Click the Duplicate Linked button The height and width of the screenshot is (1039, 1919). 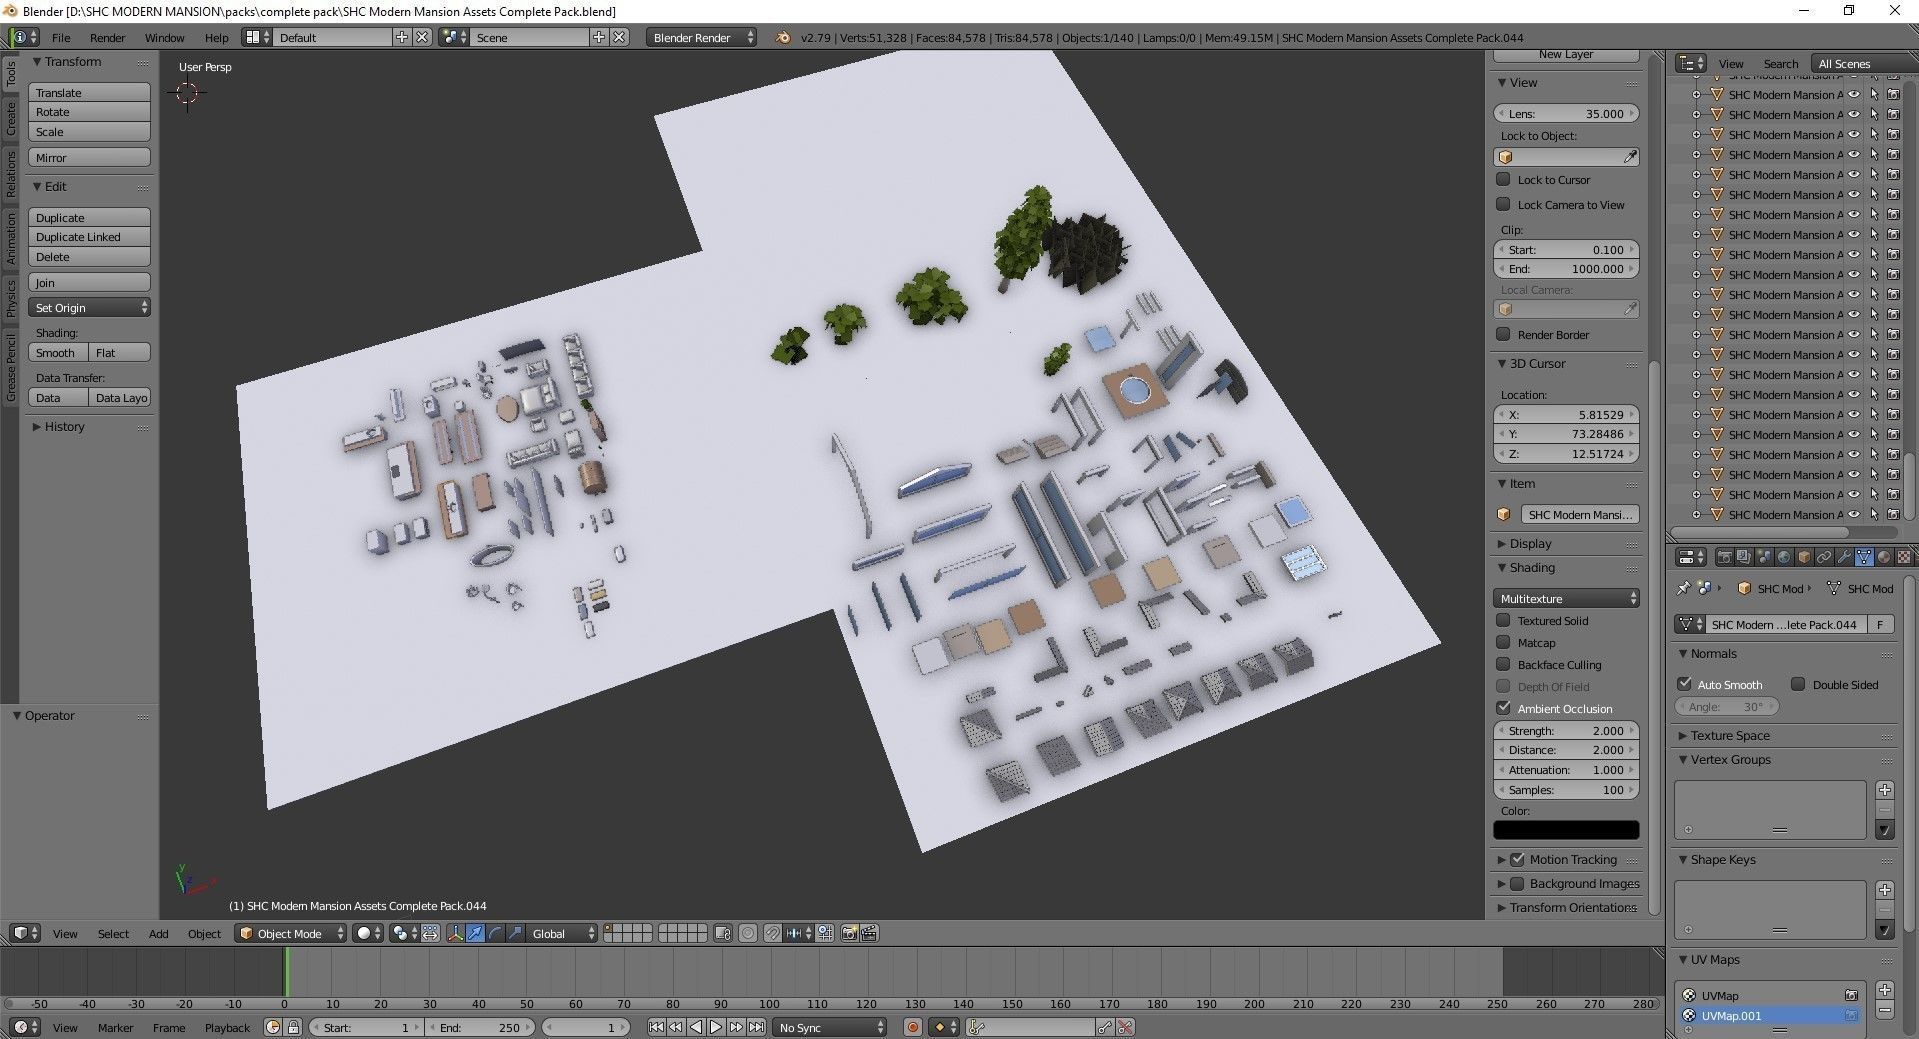(x=89, y=237)
